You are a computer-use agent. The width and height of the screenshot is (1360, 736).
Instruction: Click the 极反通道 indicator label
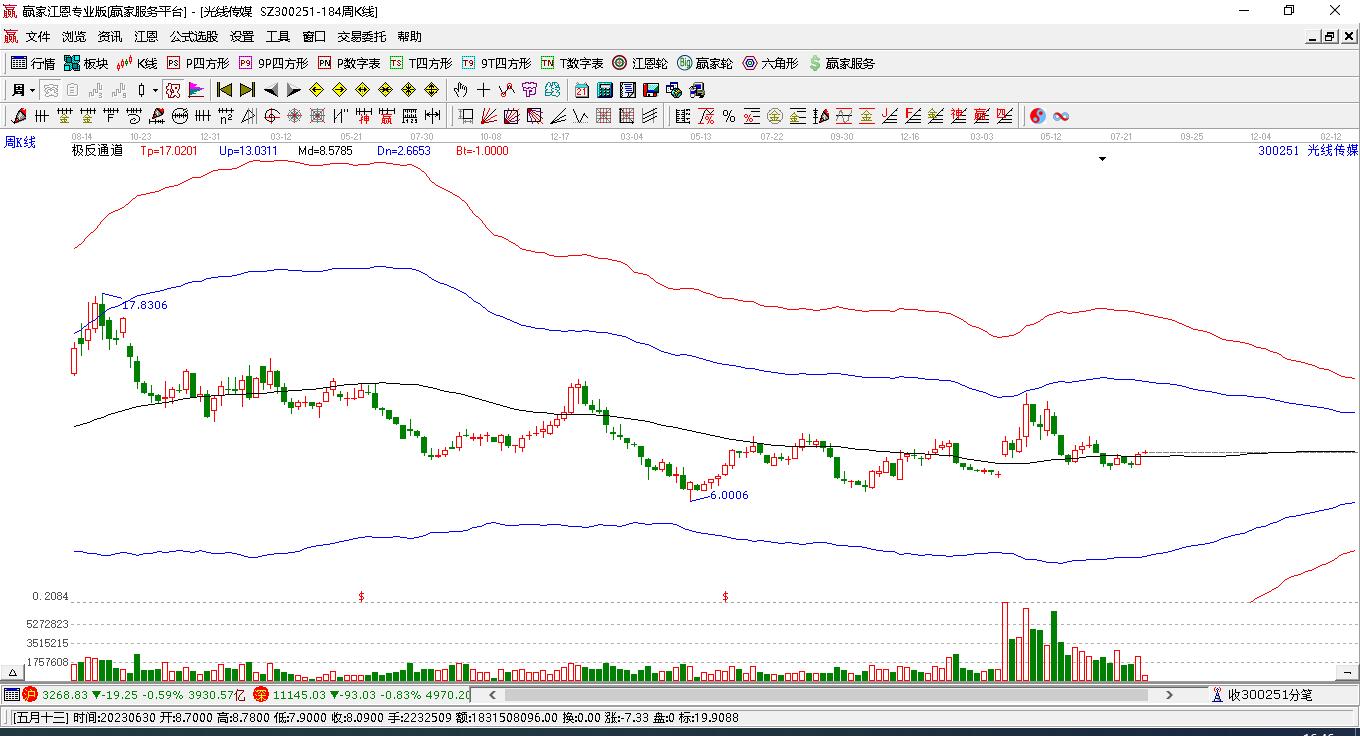97,151
